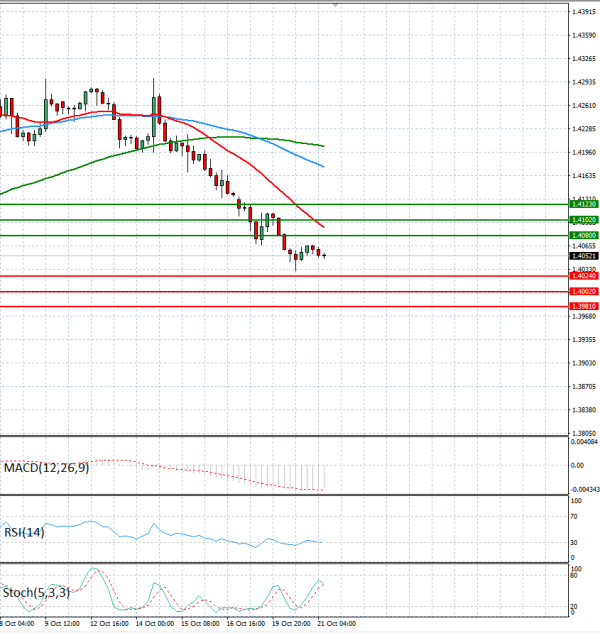Select the 1.41020 green resistance price tag

point(584,220)
